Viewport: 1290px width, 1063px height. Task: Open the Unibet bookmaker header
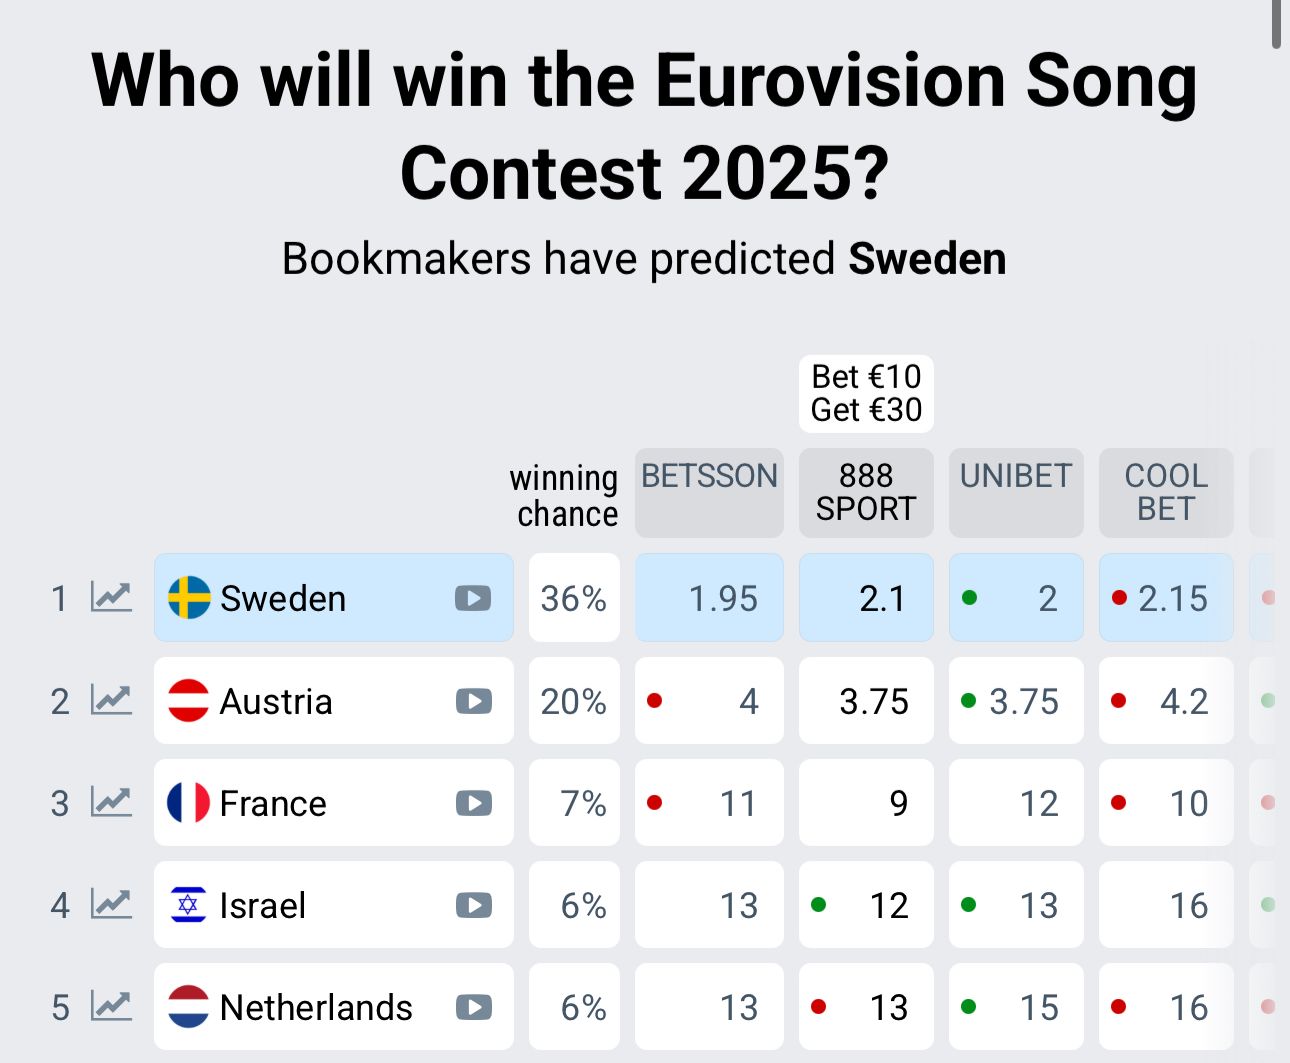click(1016, 476)
